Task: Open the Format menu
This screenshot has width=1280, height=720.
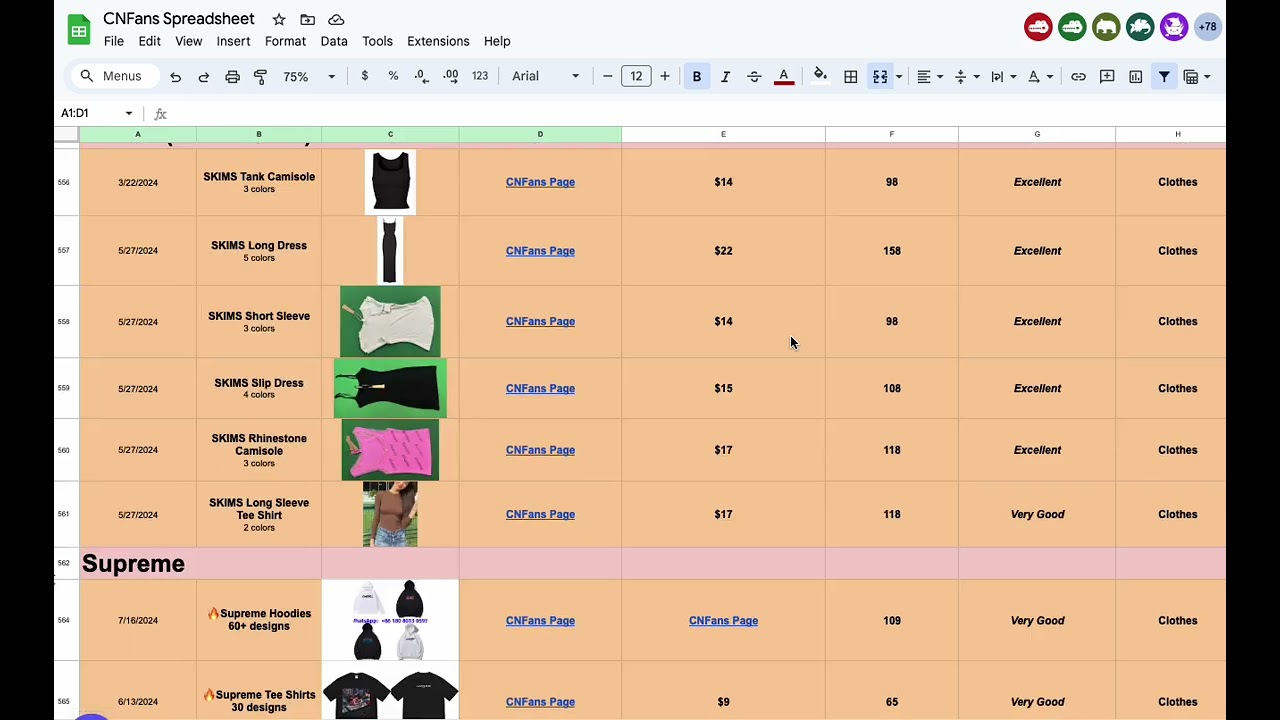Action: tap(285, 41)
